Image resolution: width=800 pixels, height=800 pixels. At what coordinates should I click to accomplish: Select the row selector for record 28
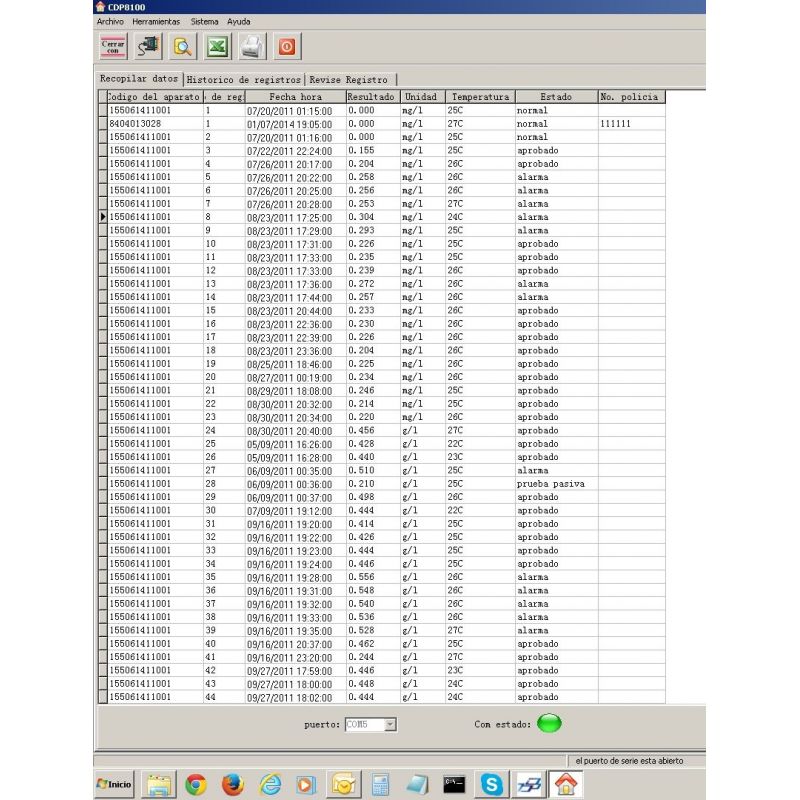click(103, 484)
